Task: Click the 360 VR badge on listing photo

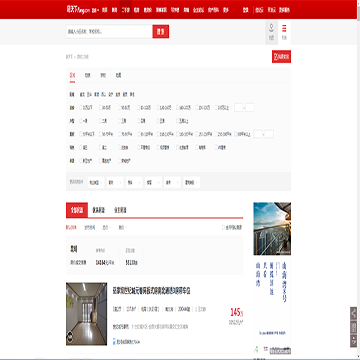Action: coord(70,338)
